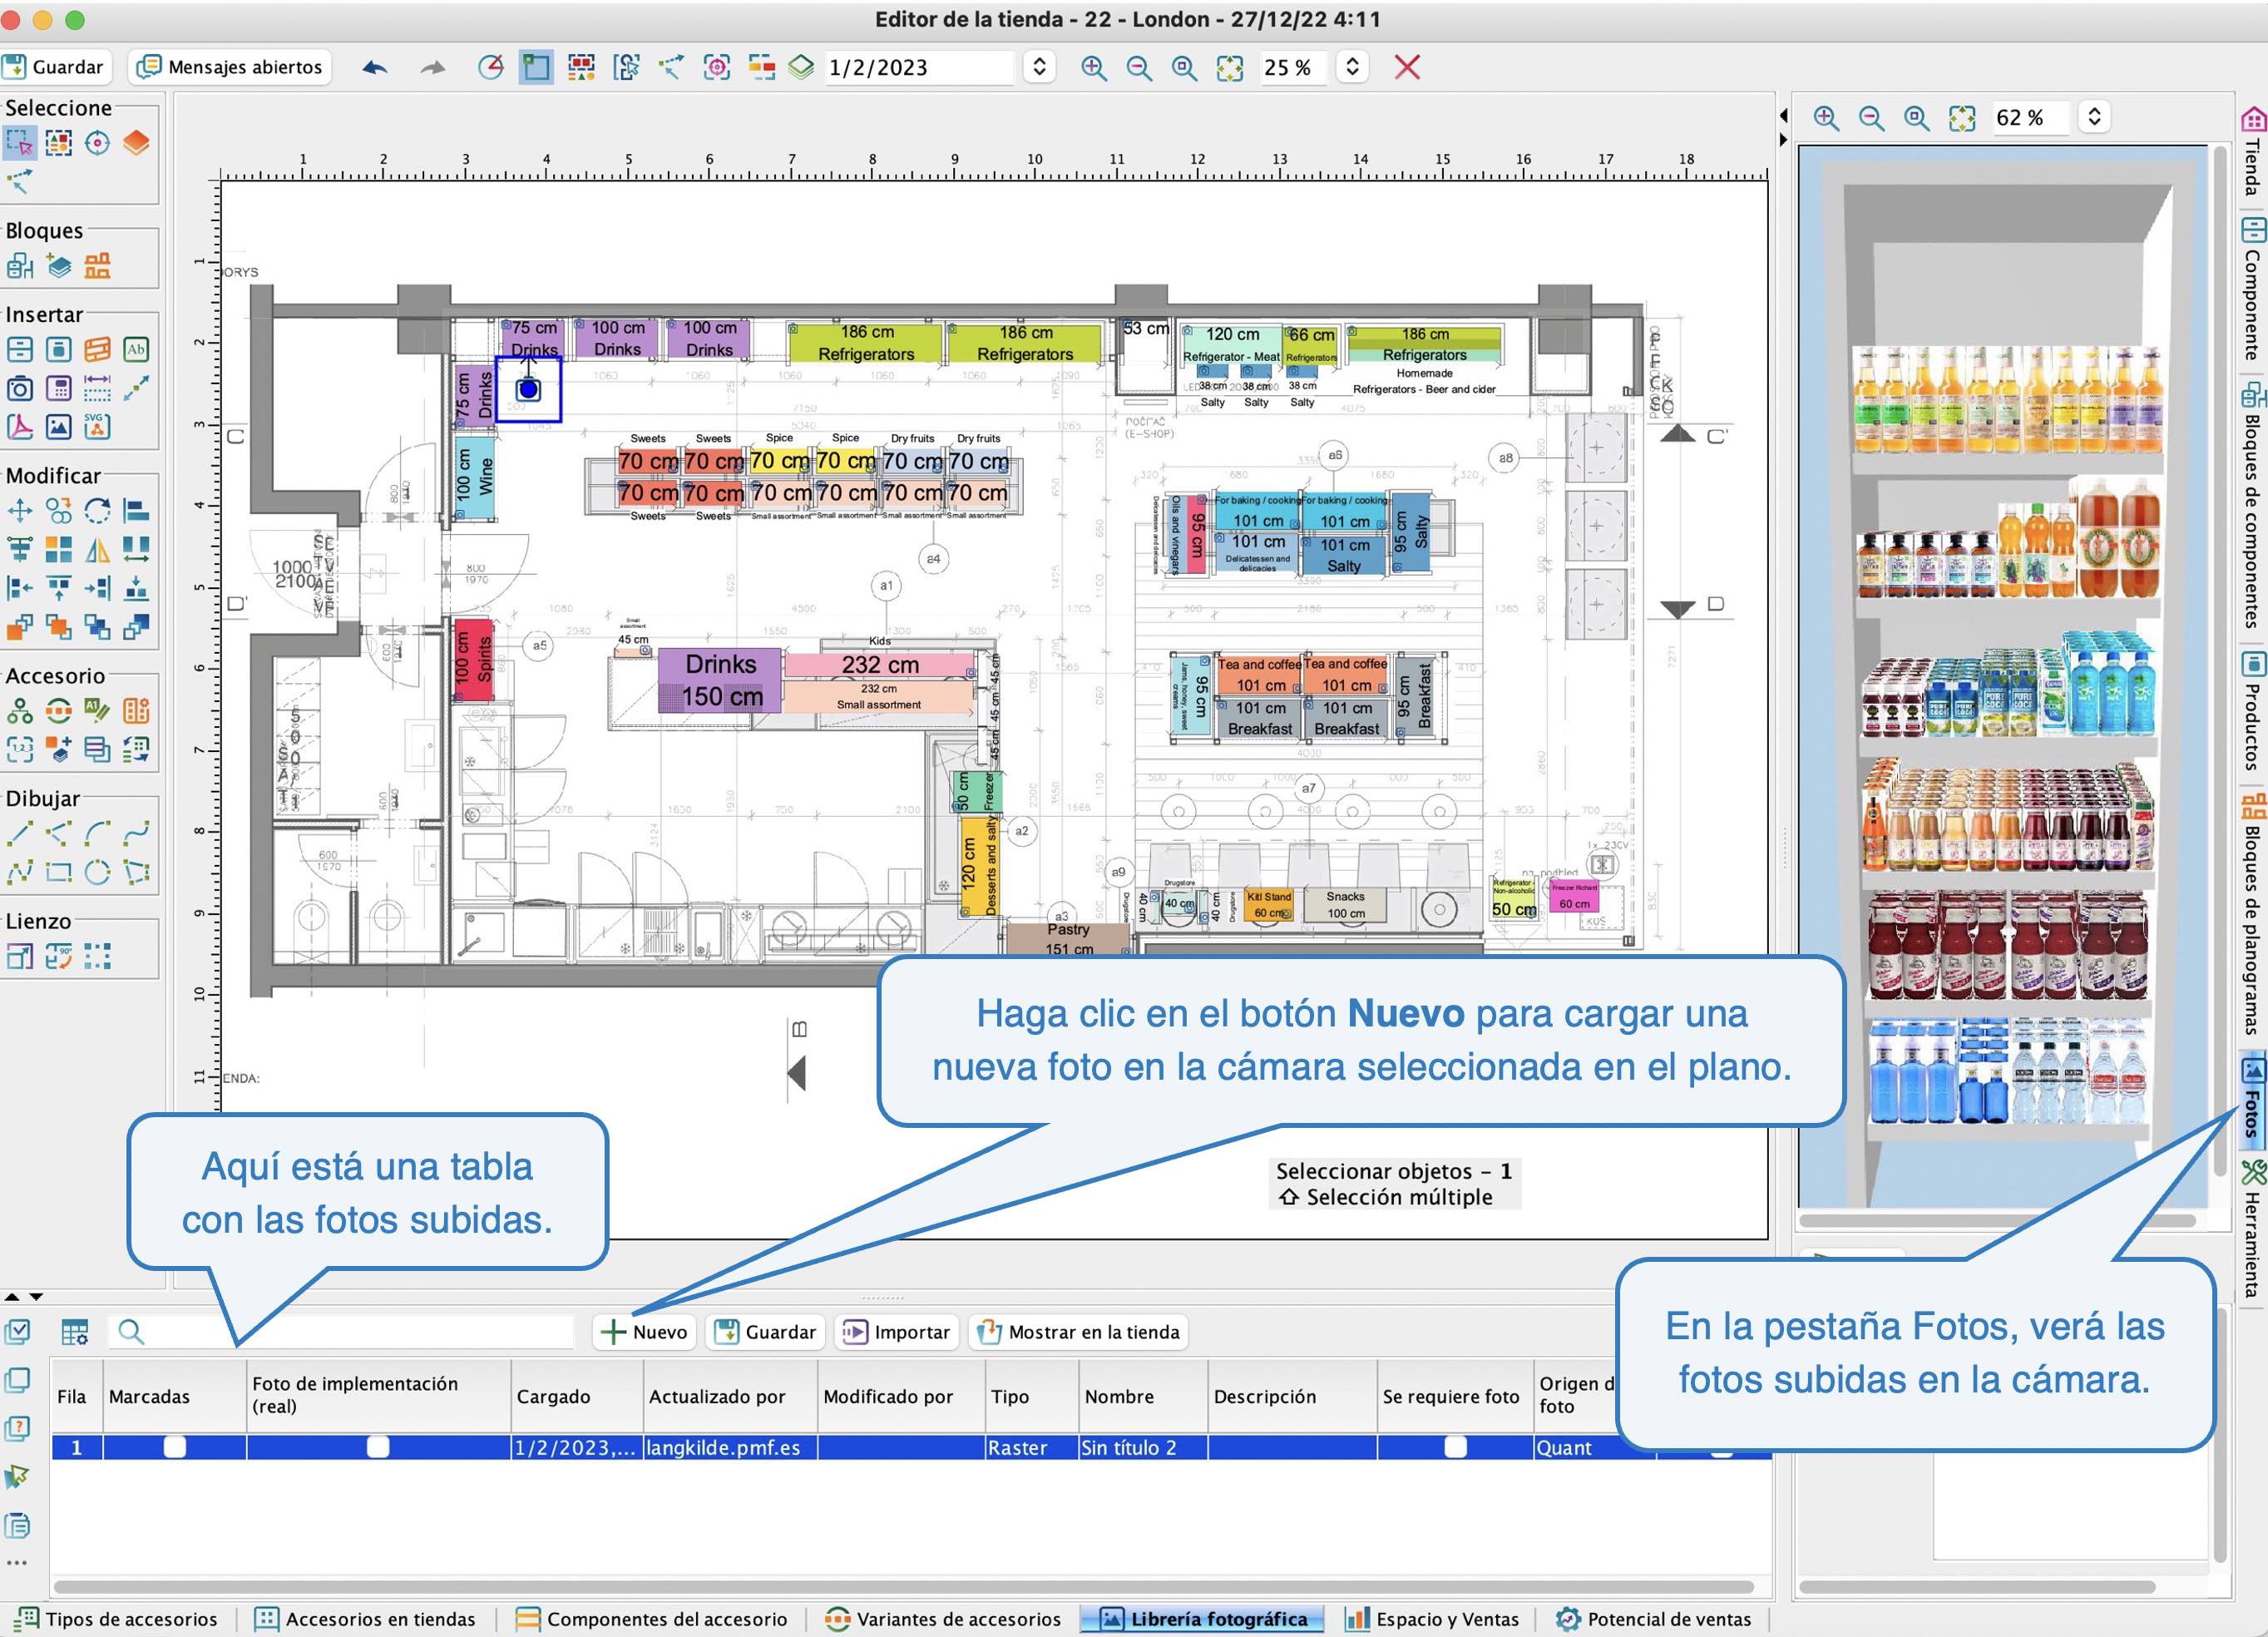This screenshot has width=2268, height=1637.
Task: Click Guardar in the photo library toolbar
Action: [x=766, y=1331]
